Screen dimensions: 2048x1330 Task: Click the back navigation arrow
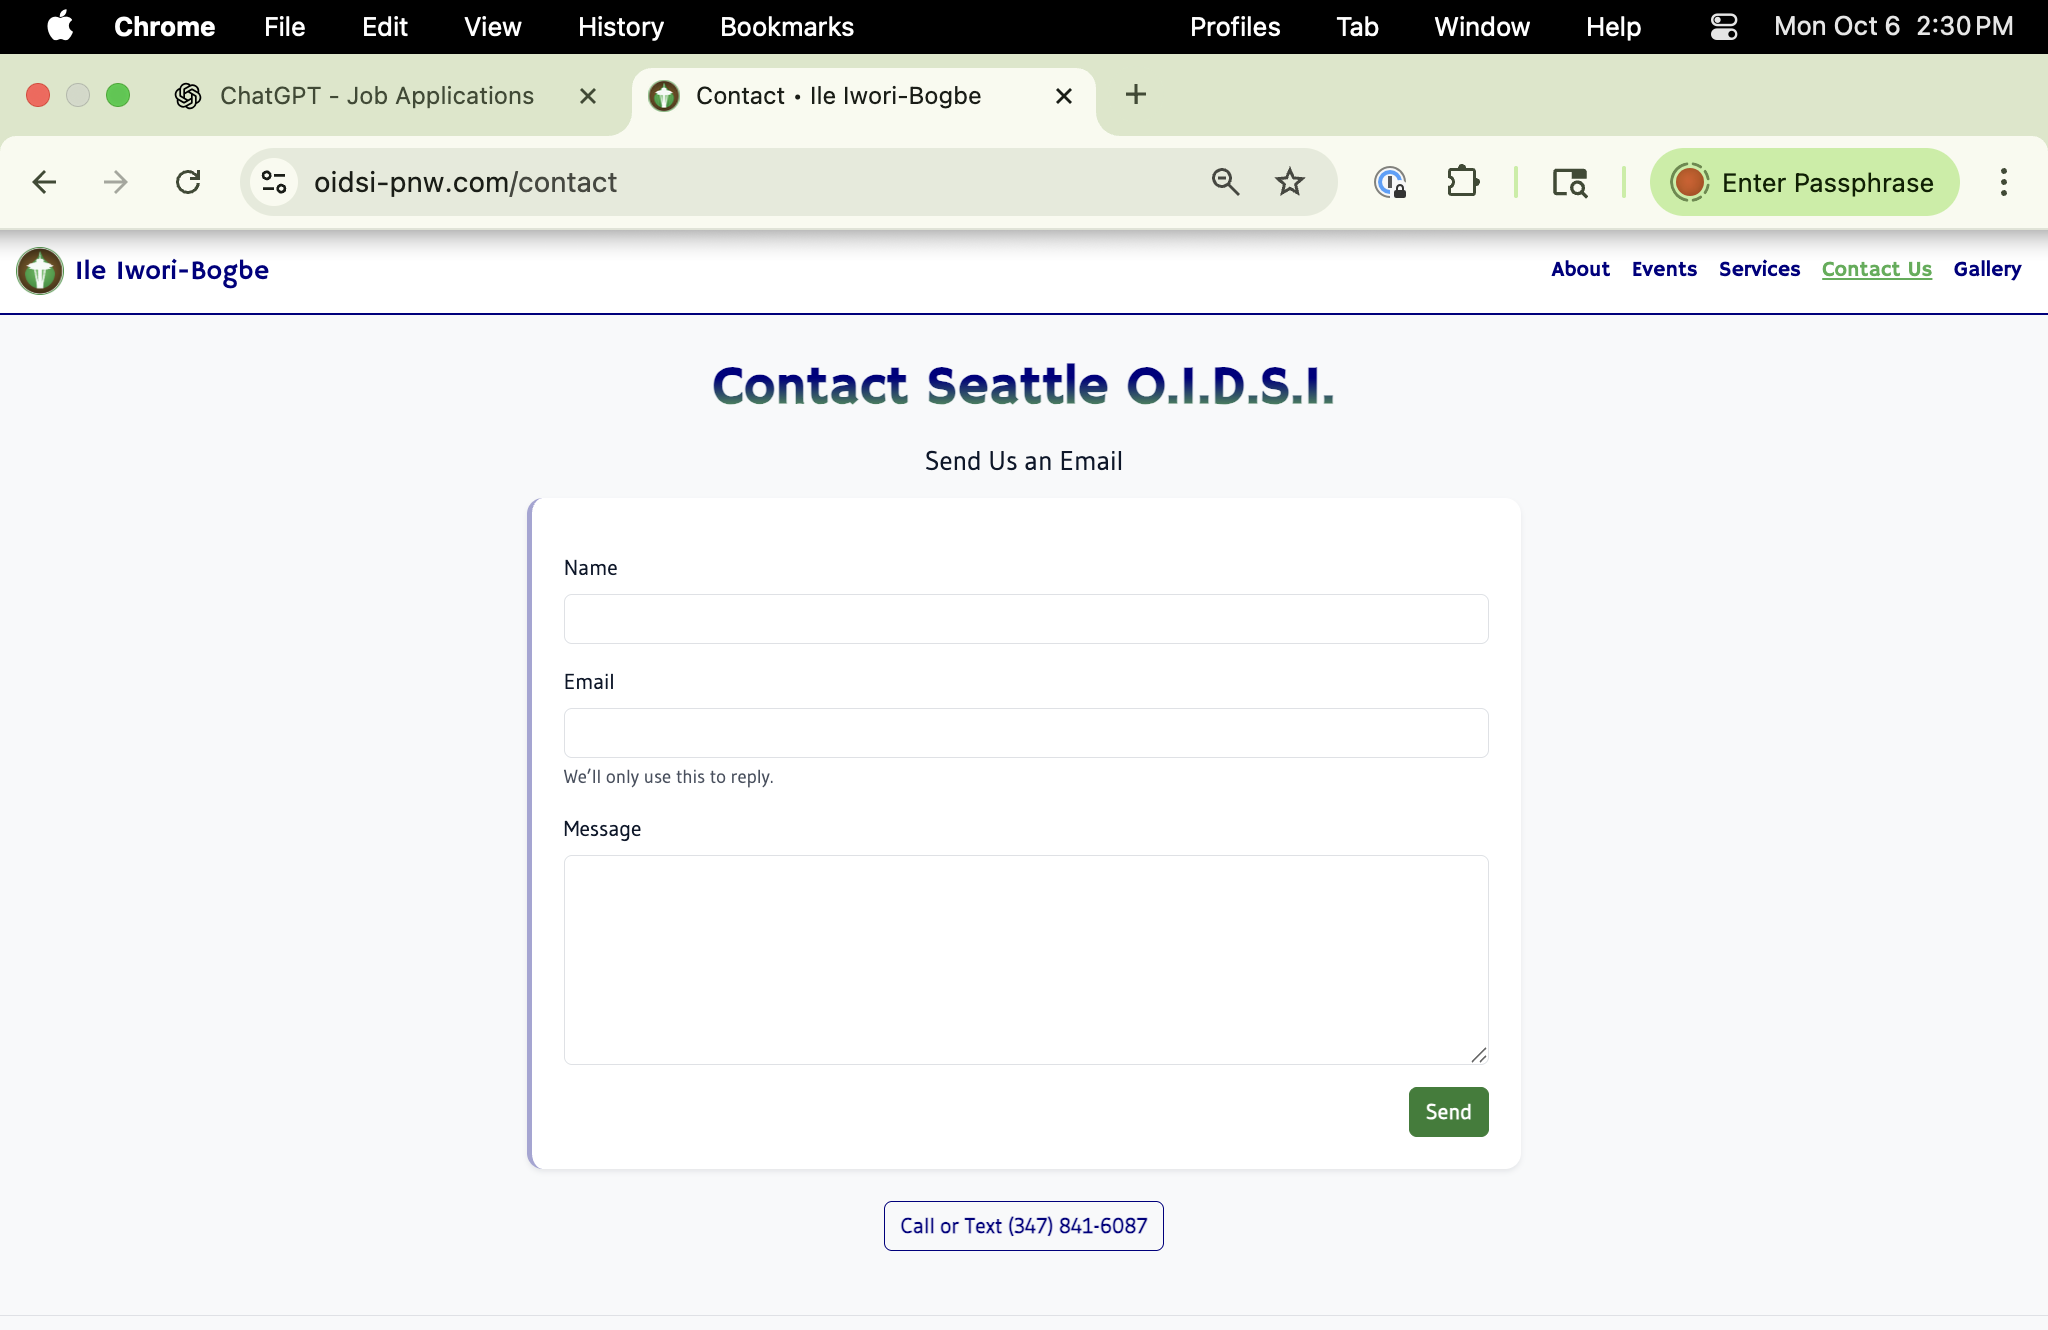(44, 182)
